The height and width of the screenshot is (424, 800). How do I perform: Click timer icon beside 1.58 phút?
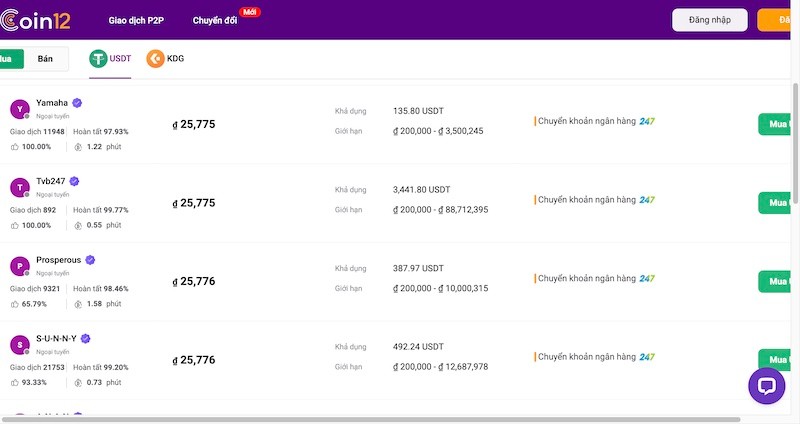click(78, 304)
